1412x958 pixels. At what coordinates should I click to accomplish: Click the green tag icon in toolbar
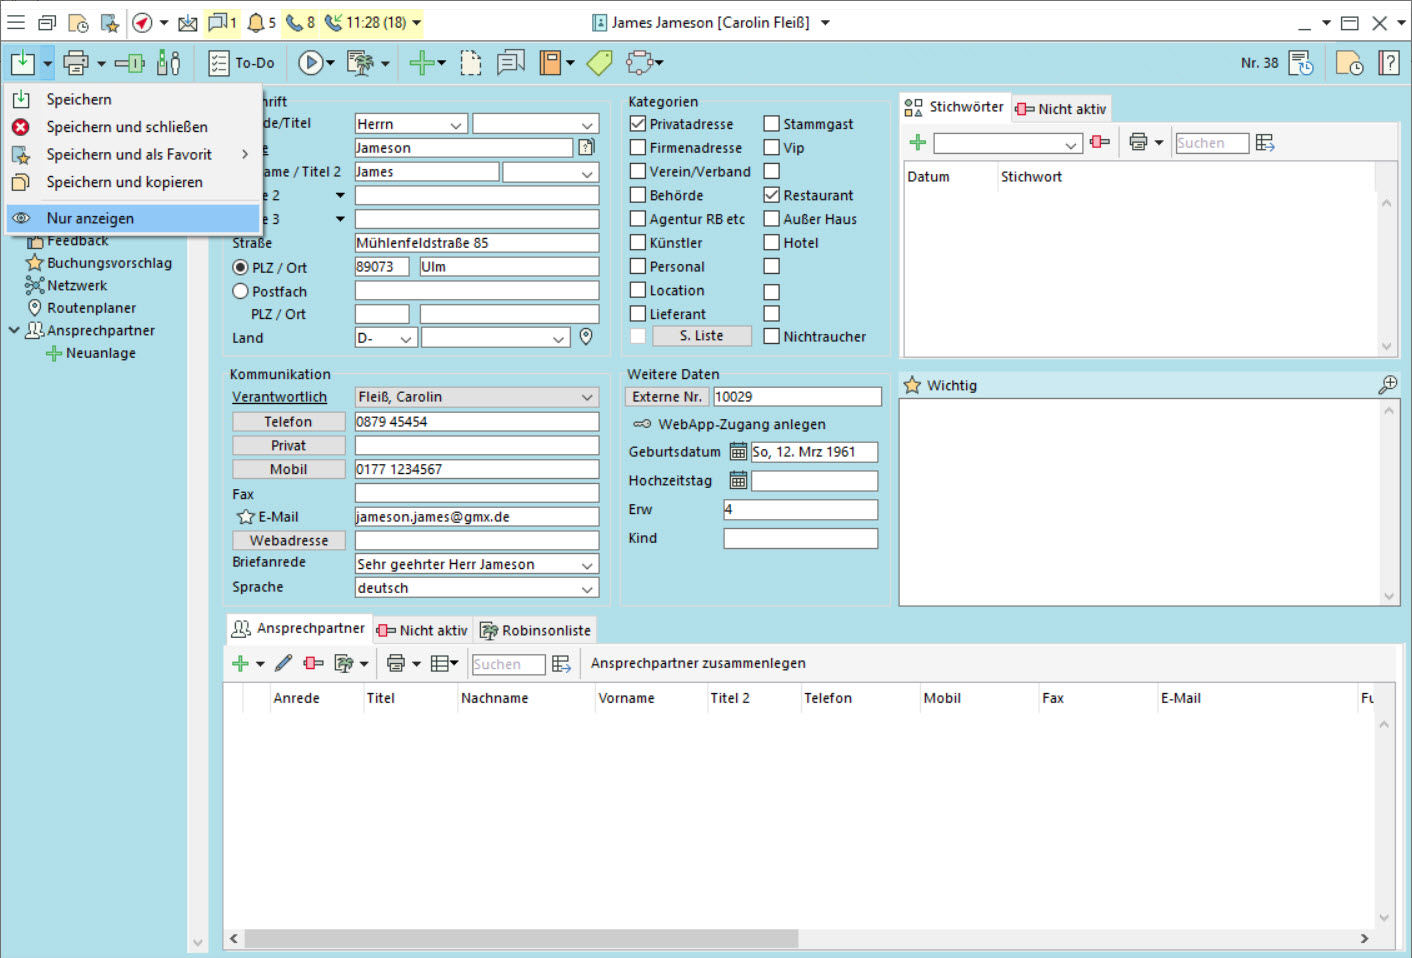(599, 63)
